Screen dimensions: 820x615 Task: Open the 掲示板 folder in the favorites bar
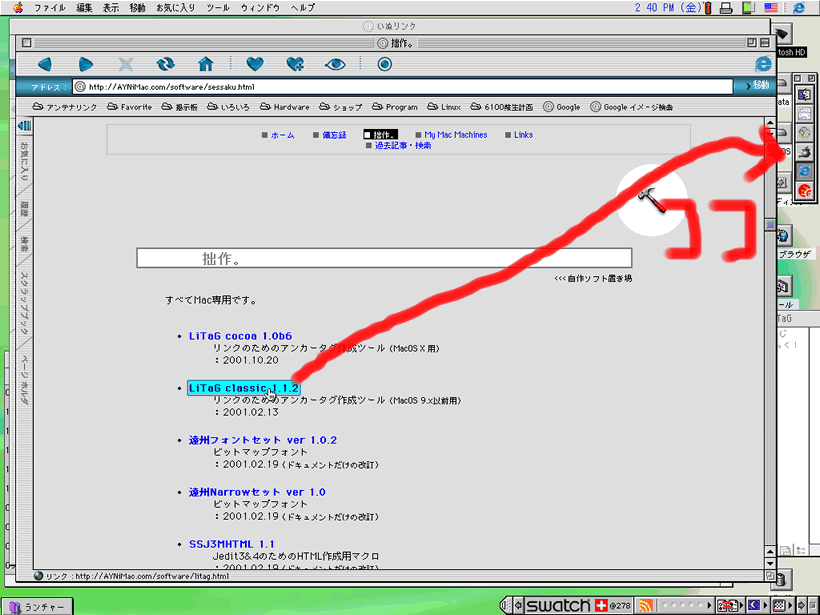(179, 107)
